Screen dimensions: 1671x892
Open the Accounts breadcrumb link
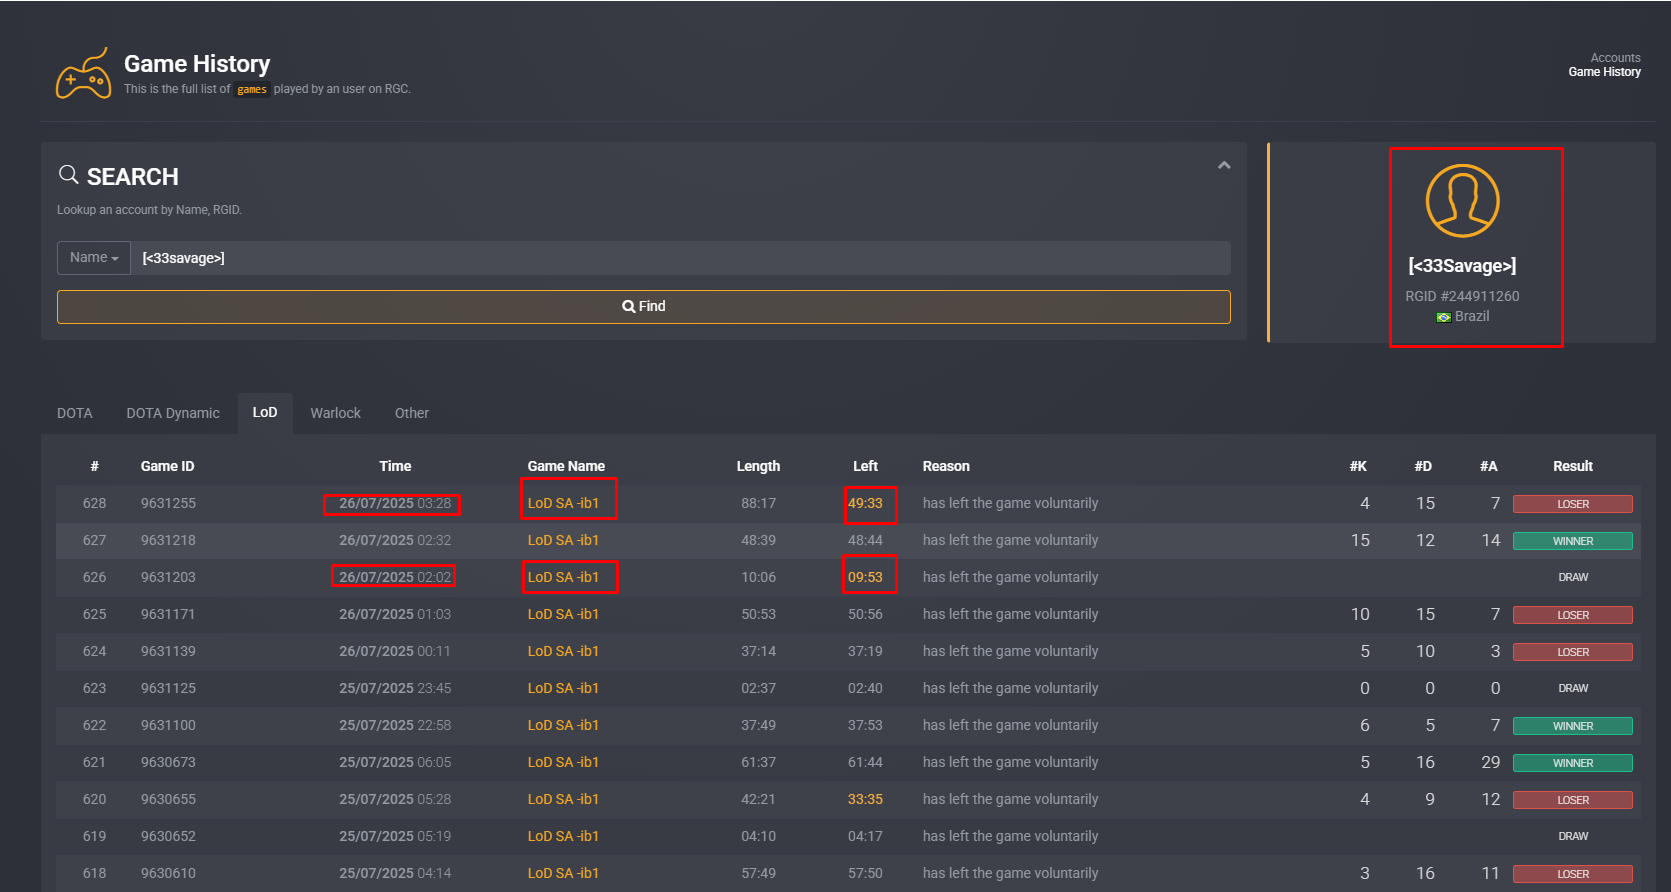tap(1615, 58)
